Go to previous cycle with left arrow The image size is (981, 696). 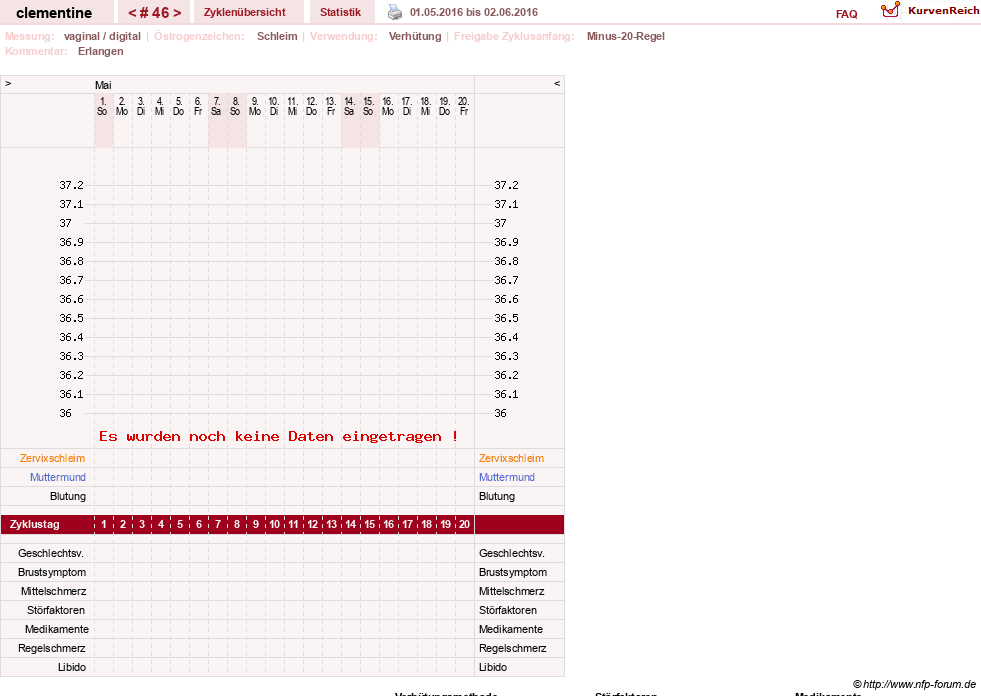(132, 13)
